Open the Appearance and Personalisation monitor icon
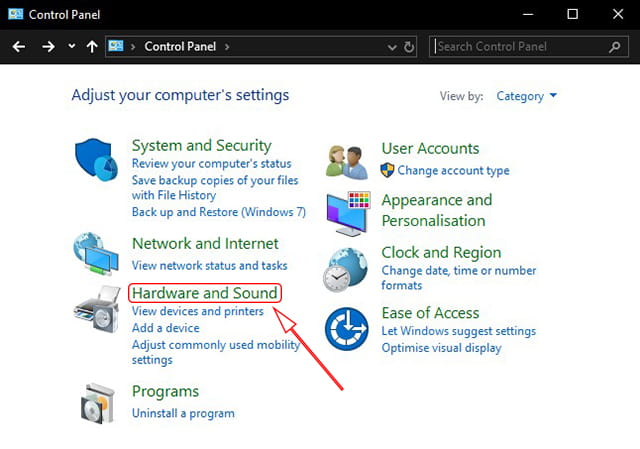The image size is (640, 449). point(348,213)
